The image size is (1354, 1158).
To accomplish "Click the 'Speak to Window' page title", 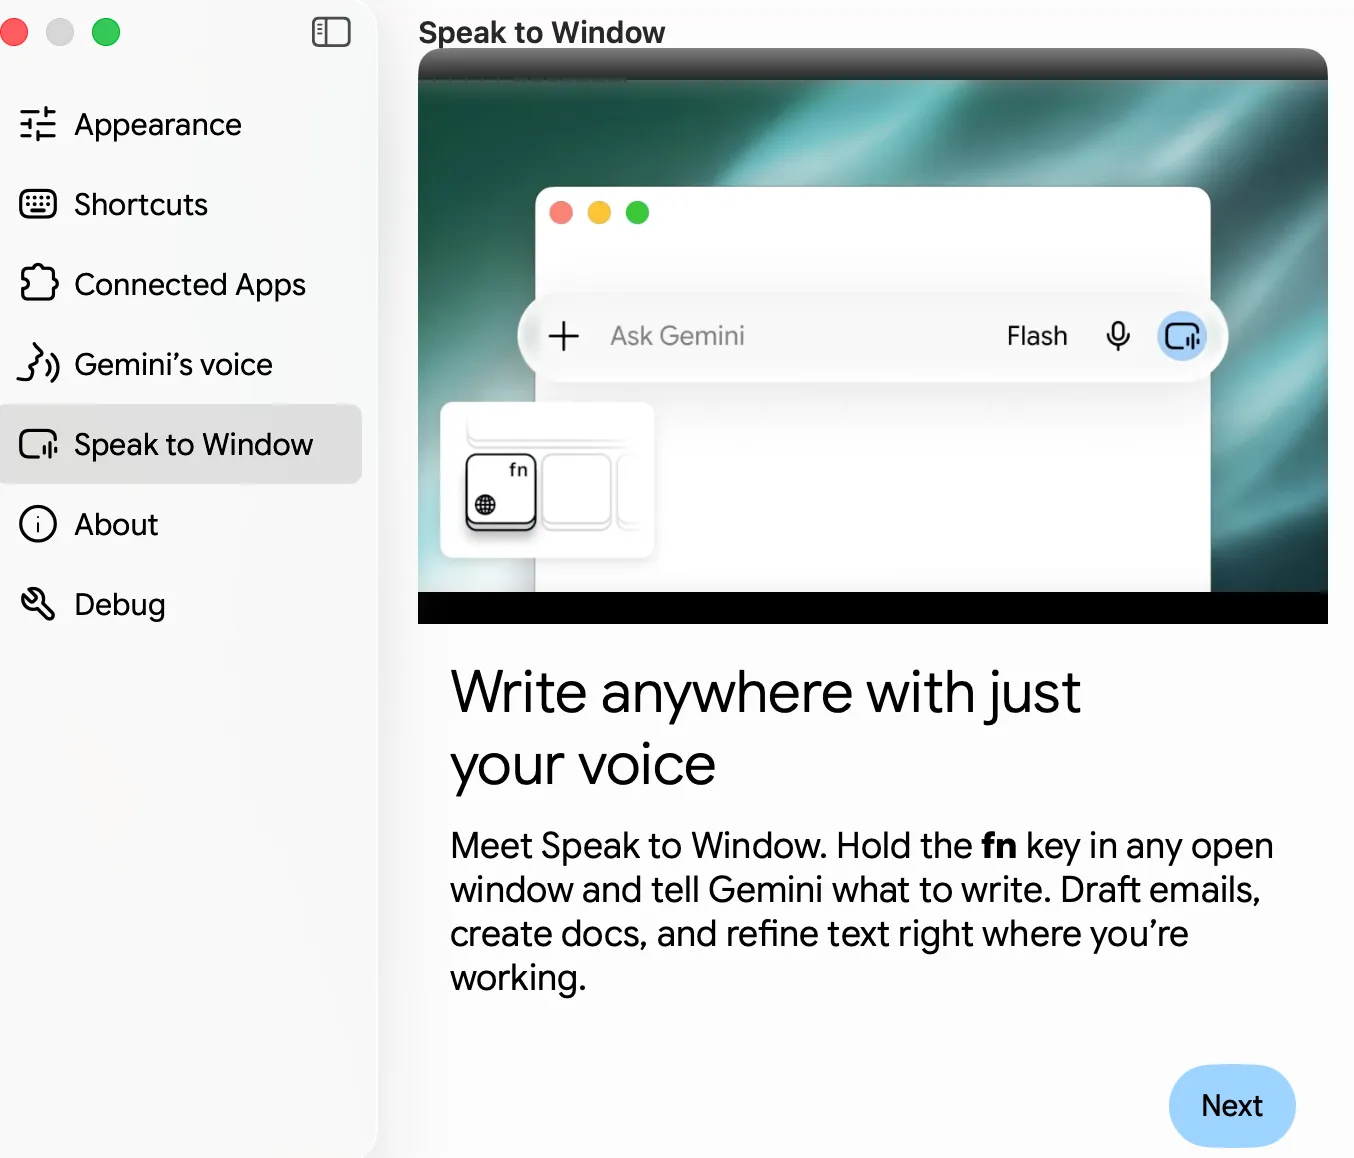I will (x=541, y=32).
